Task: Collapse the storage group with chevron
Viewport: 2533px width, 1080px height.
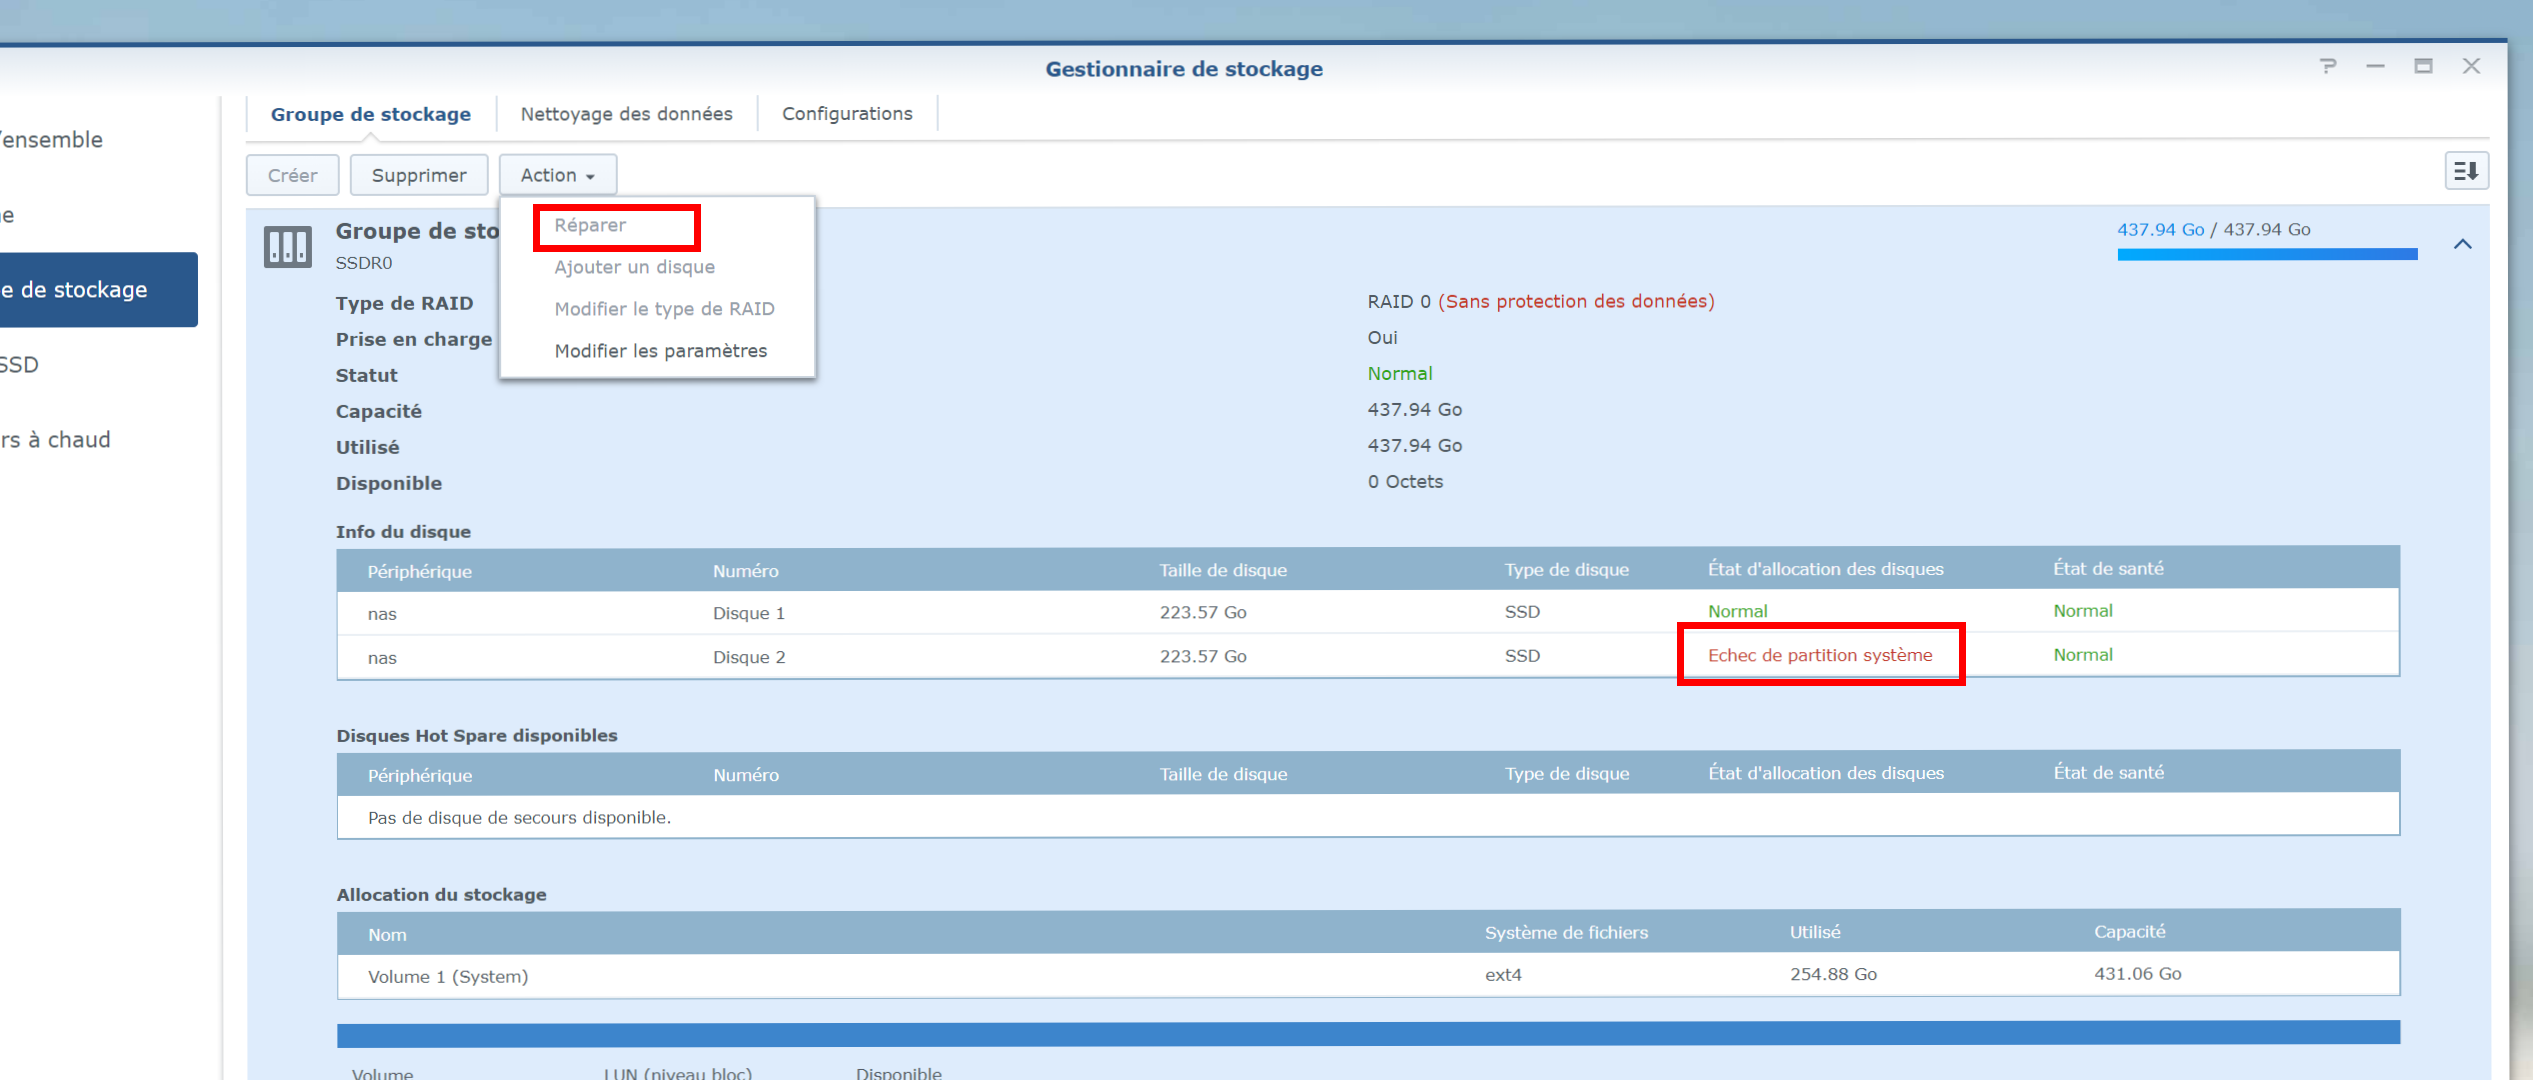Action: 2462,244
